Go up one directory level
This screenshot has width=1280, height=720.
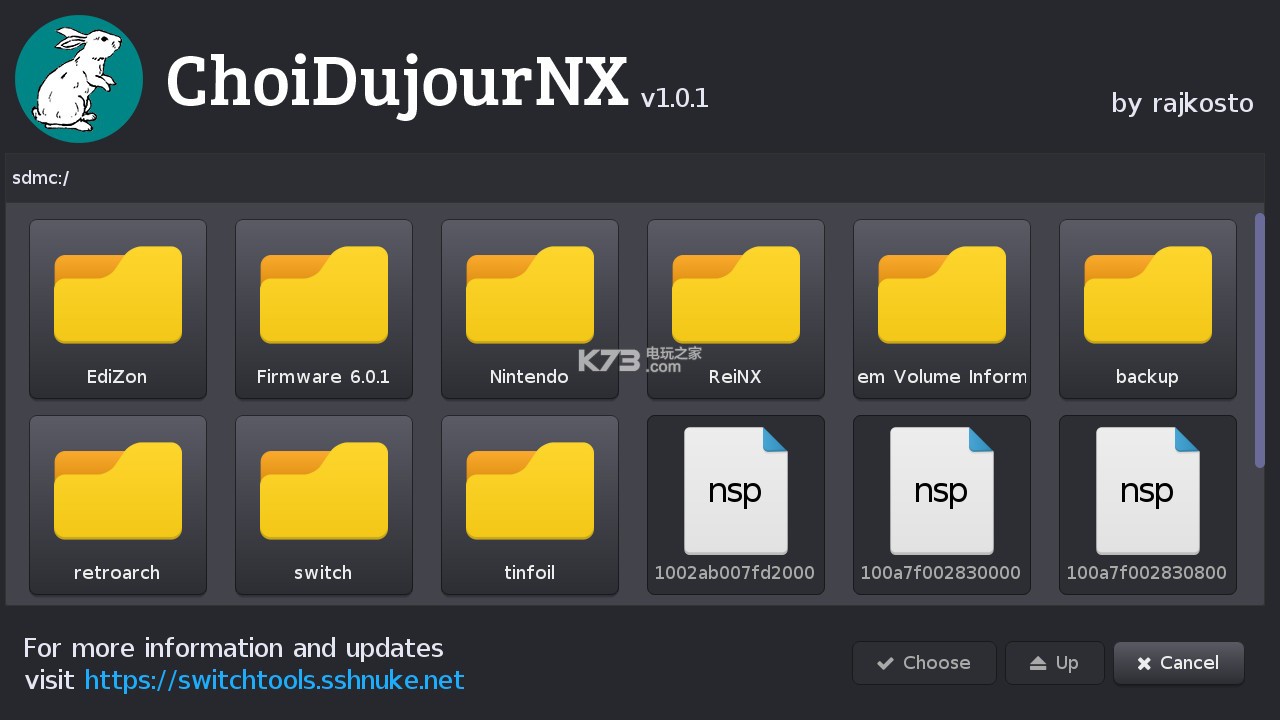click(x=1054, y=663)
